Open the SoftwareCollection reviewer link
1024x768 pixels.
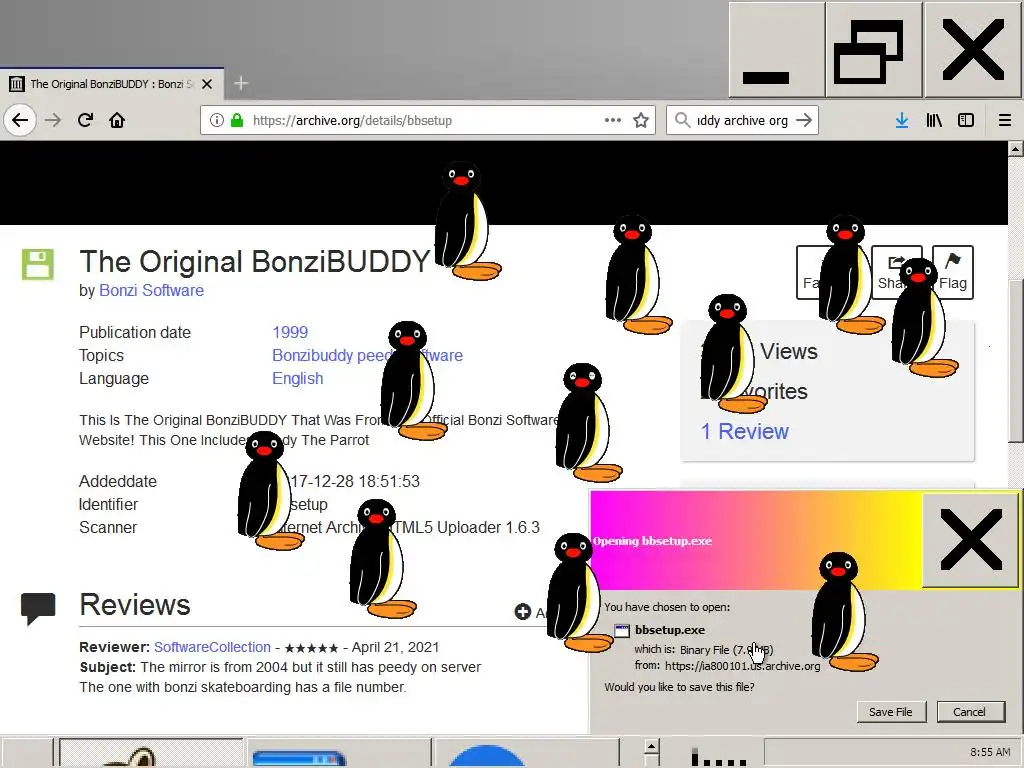[x=212, y=647]
